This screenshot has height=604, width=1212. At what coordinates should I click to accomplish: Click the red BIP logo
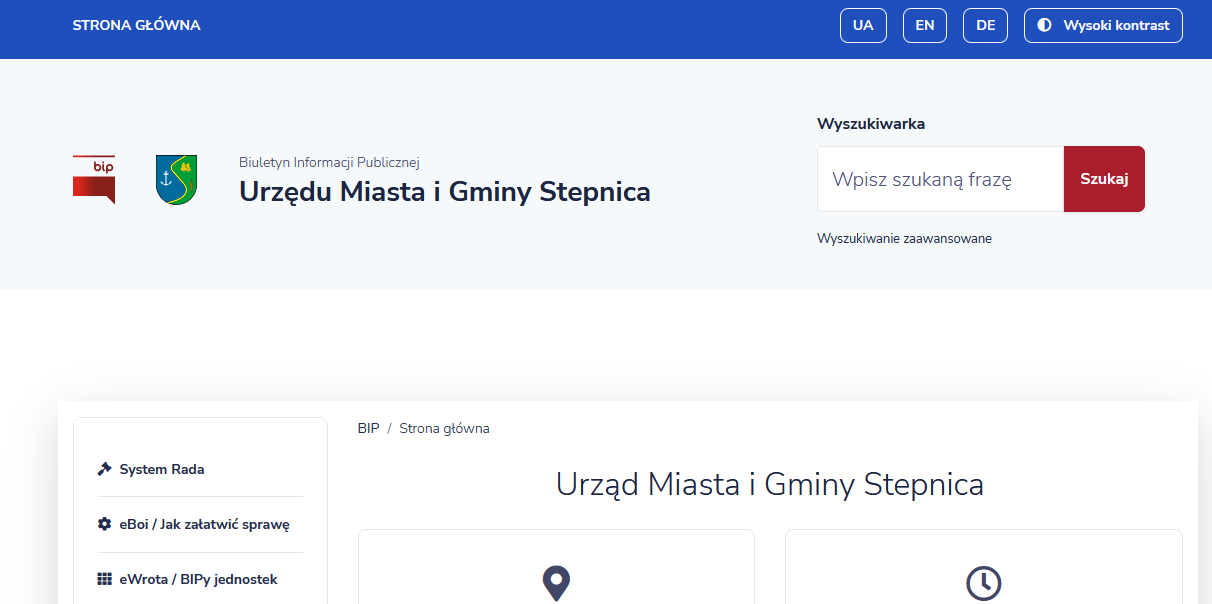pos(94,179)
